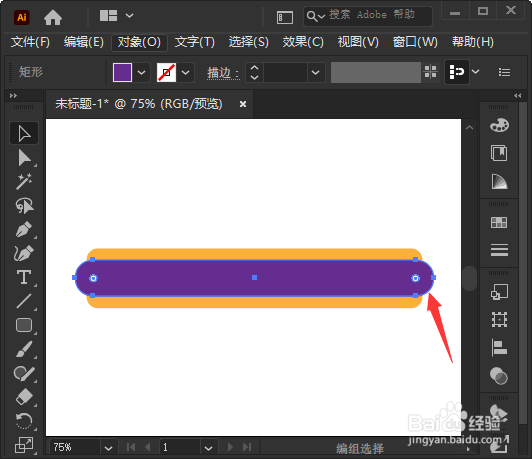Viewport: 532px width, 459px height.
Task: Open the 文字(T) menu
Action: click(194, 42)
